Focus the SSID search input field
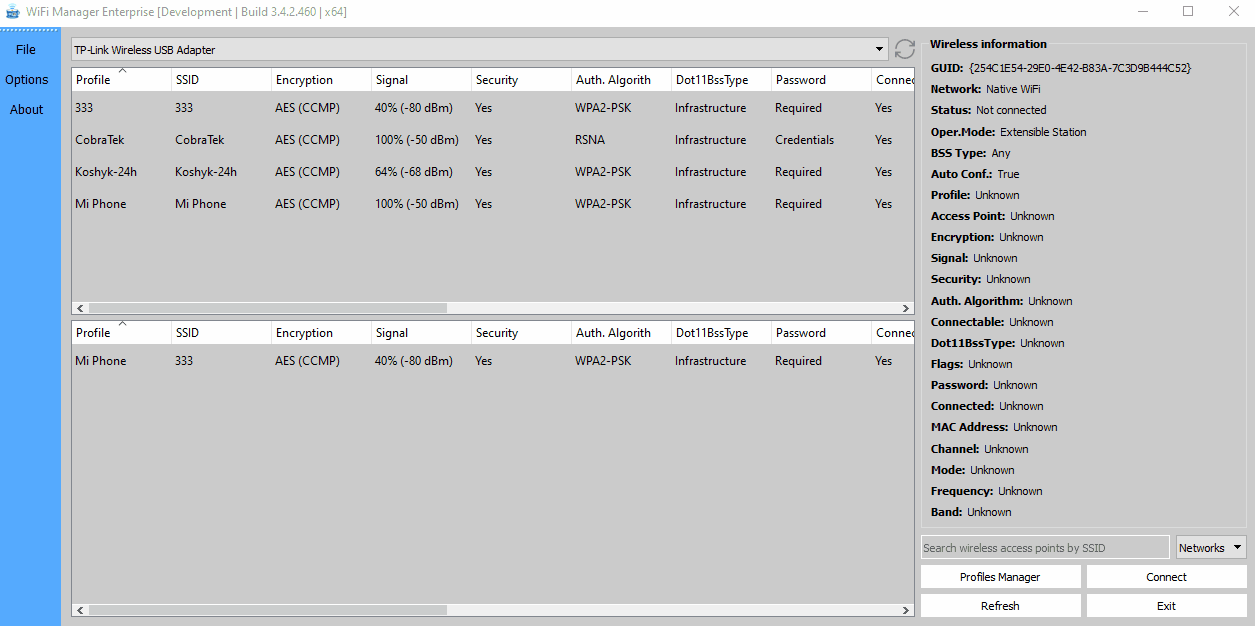1255x626 pixels. pyautogui.click(x=1045, y=547)
